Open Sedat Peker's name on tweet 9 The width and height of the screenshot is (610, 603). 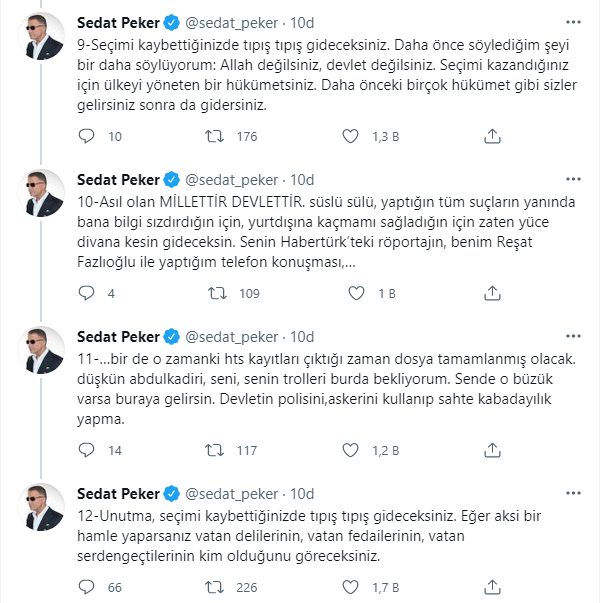pos(118,22)
